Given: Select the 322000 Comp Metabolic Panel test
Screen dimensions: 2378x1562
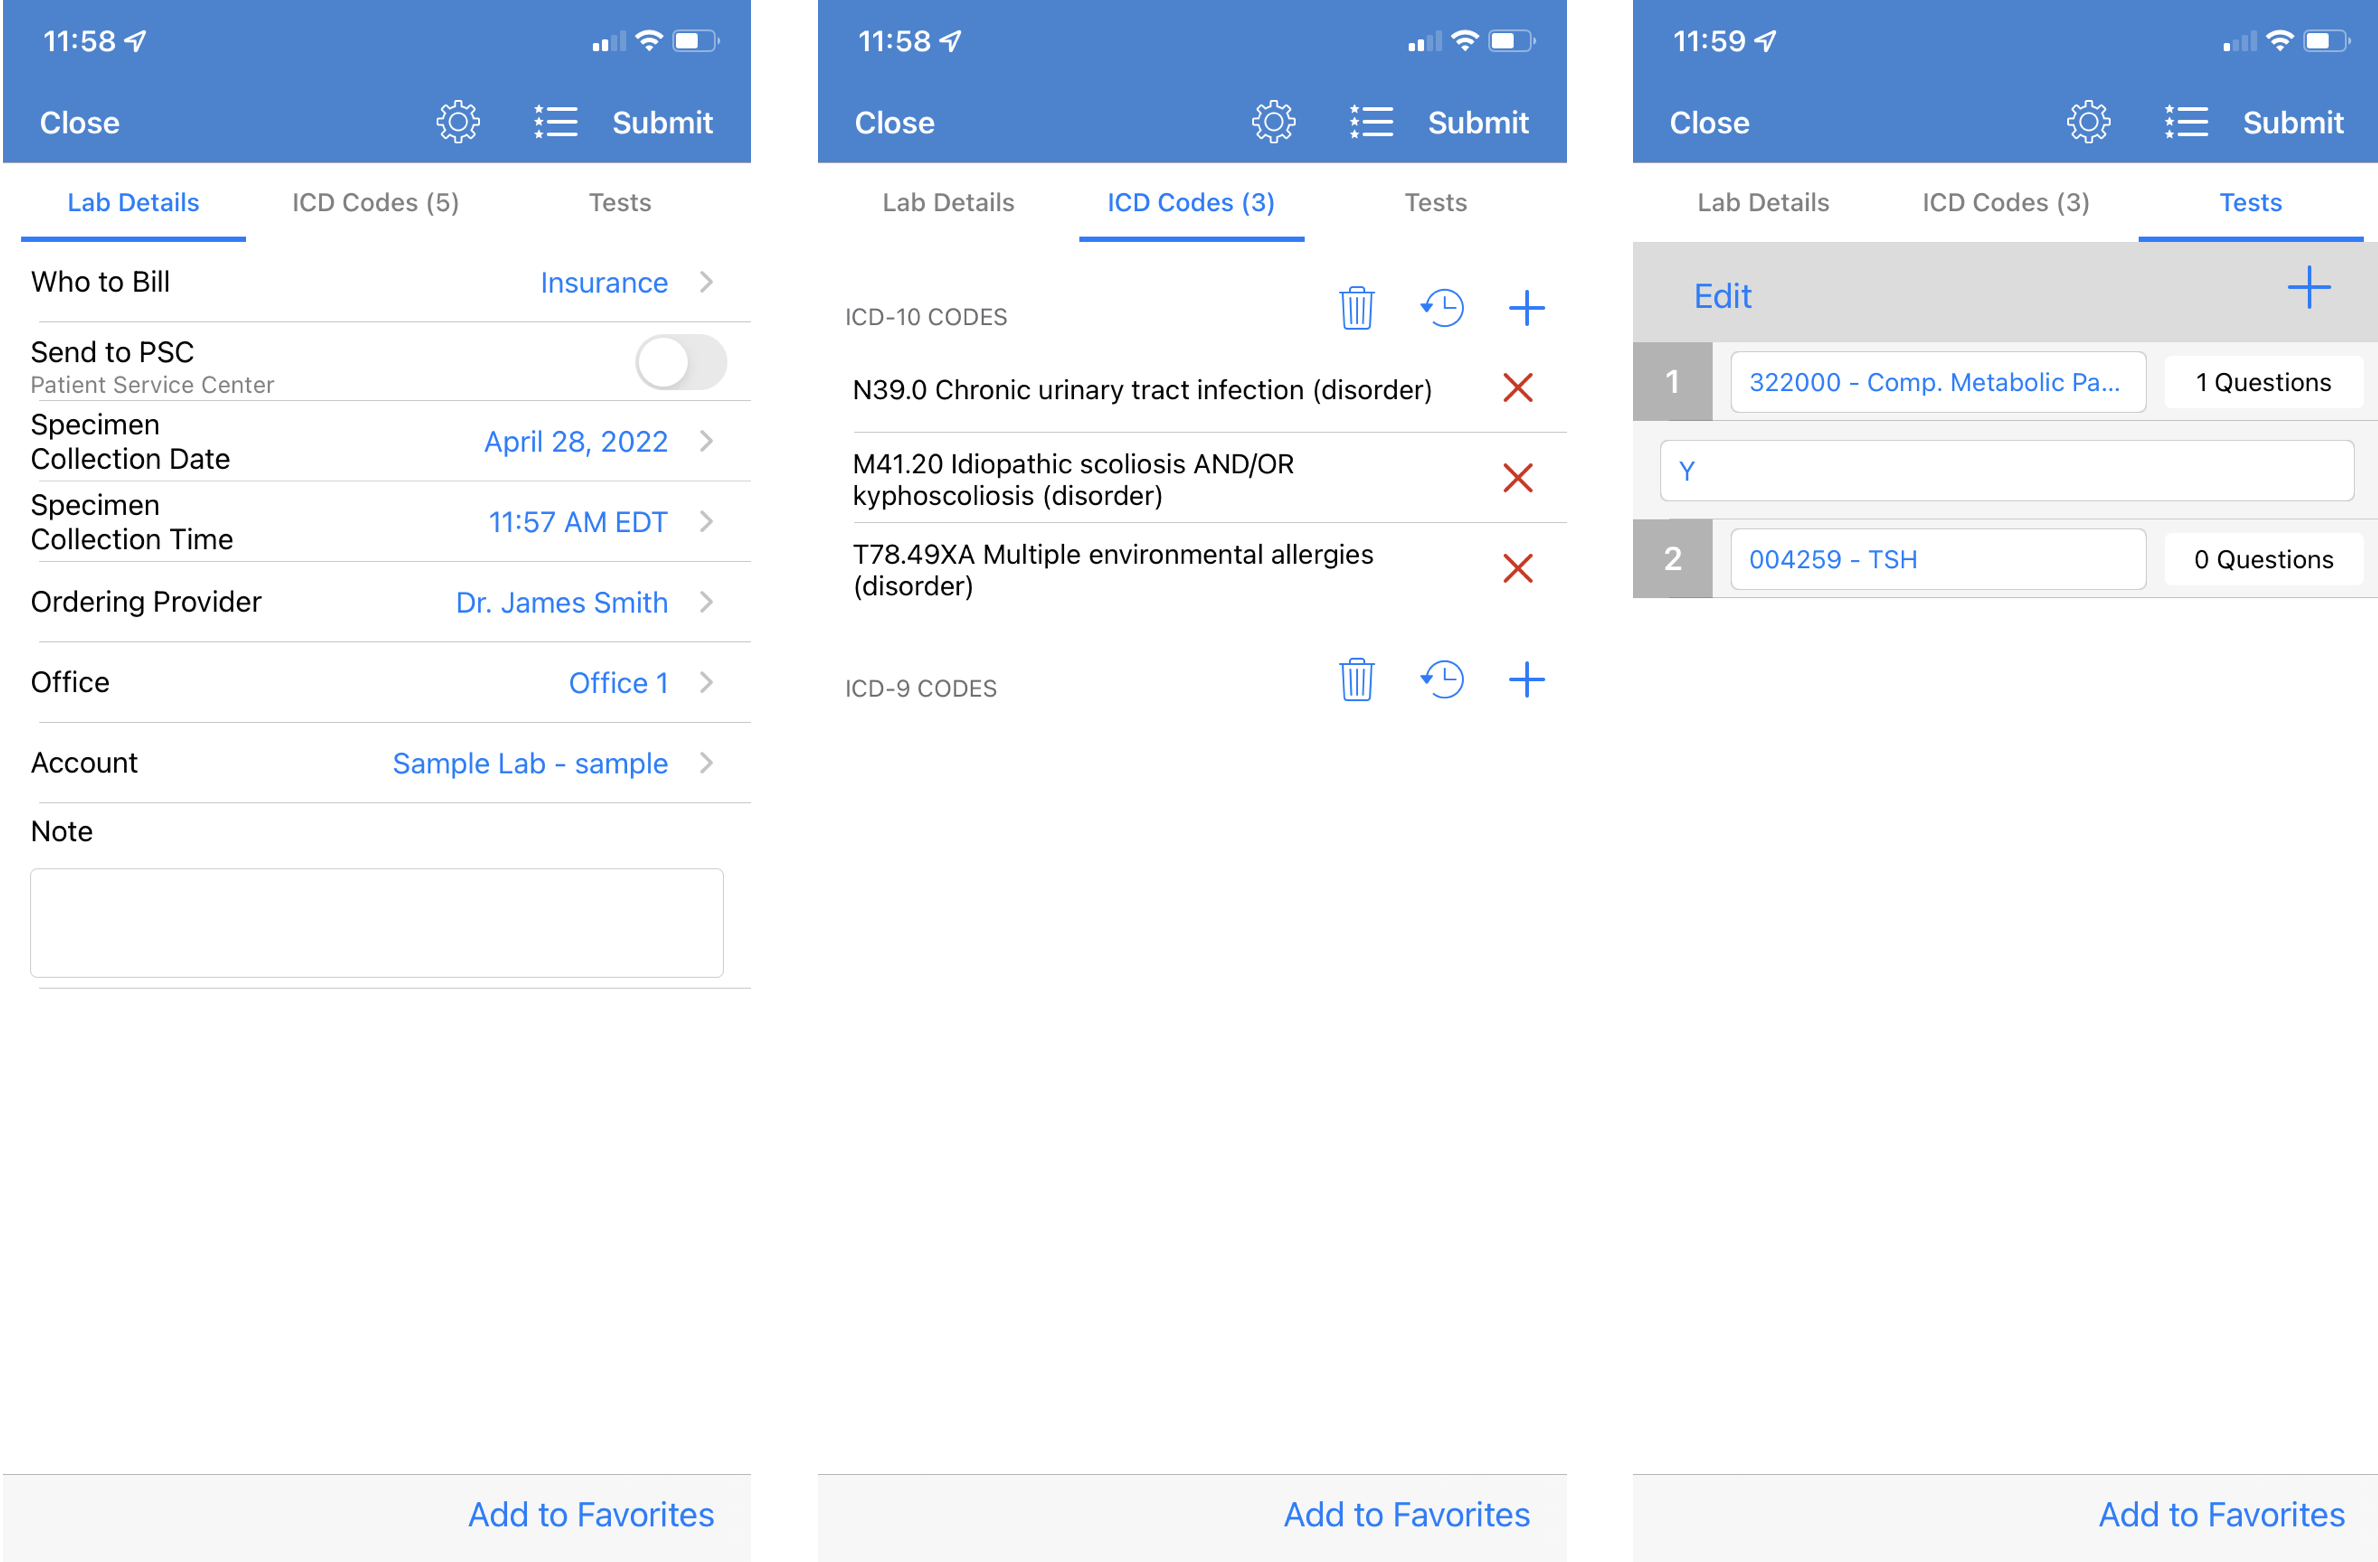Looking at the screenshot, I should pyautogui.click(x=1939, y=382).
